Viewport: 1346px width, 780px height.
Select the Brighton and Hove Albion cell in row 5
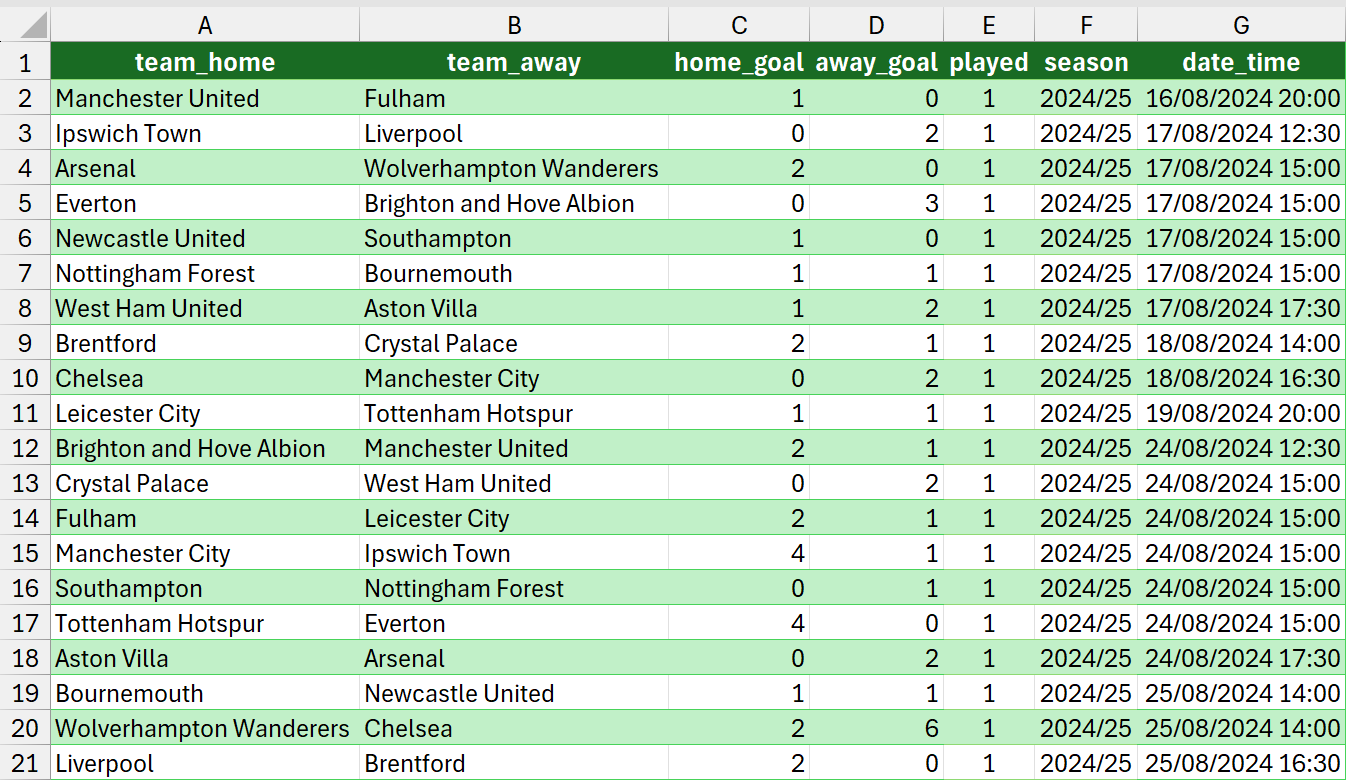tap(499, 204)
